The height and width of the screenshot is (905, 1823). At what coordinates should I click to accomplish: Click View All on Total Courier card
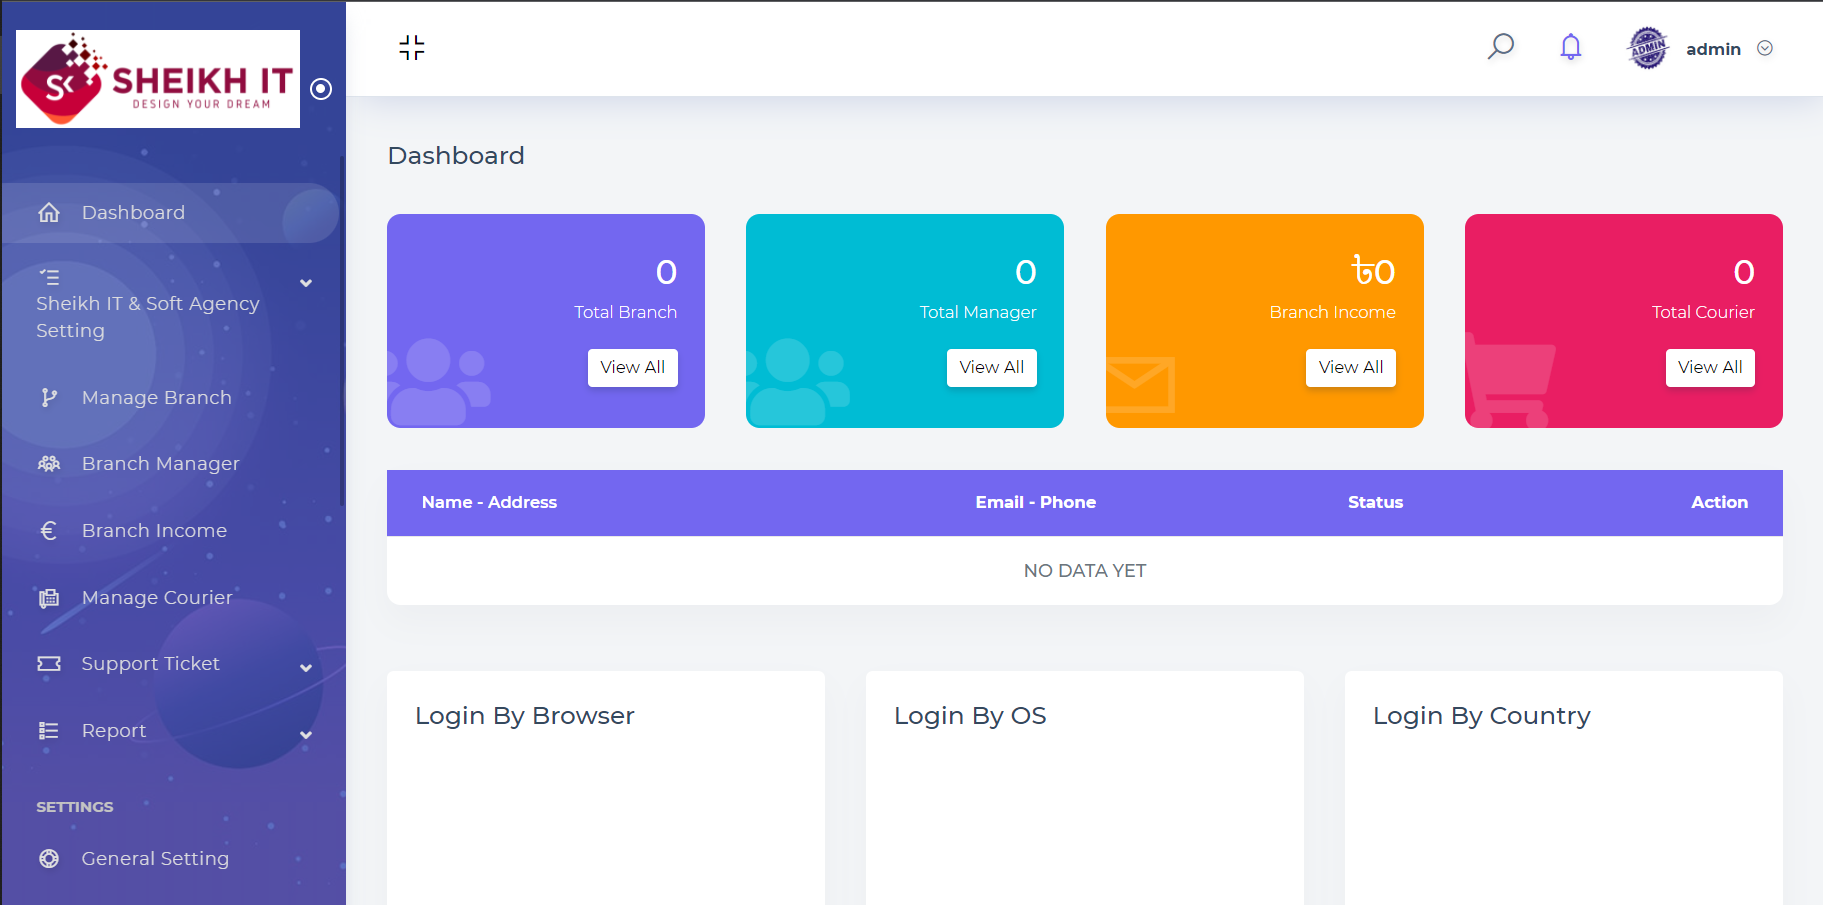(x=1709, y=367)
